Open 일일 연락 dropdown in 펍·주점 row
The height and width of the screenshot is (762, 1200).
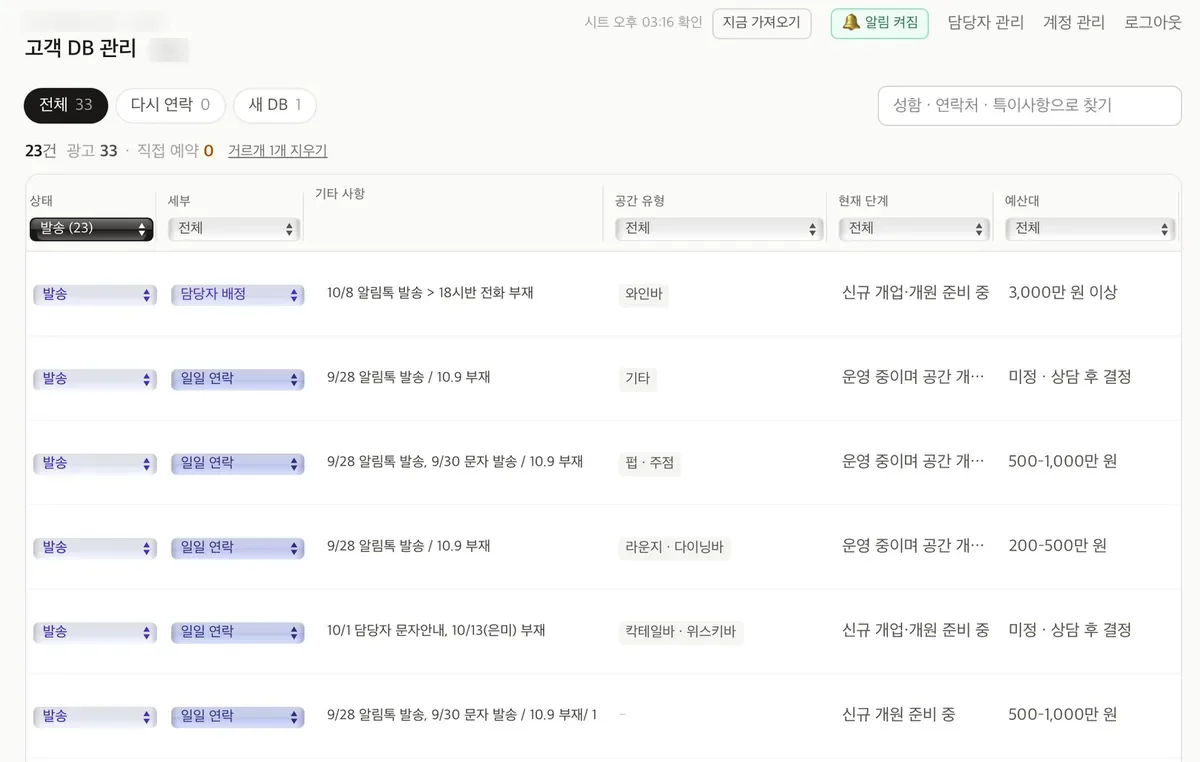click(x=237, y=464)
